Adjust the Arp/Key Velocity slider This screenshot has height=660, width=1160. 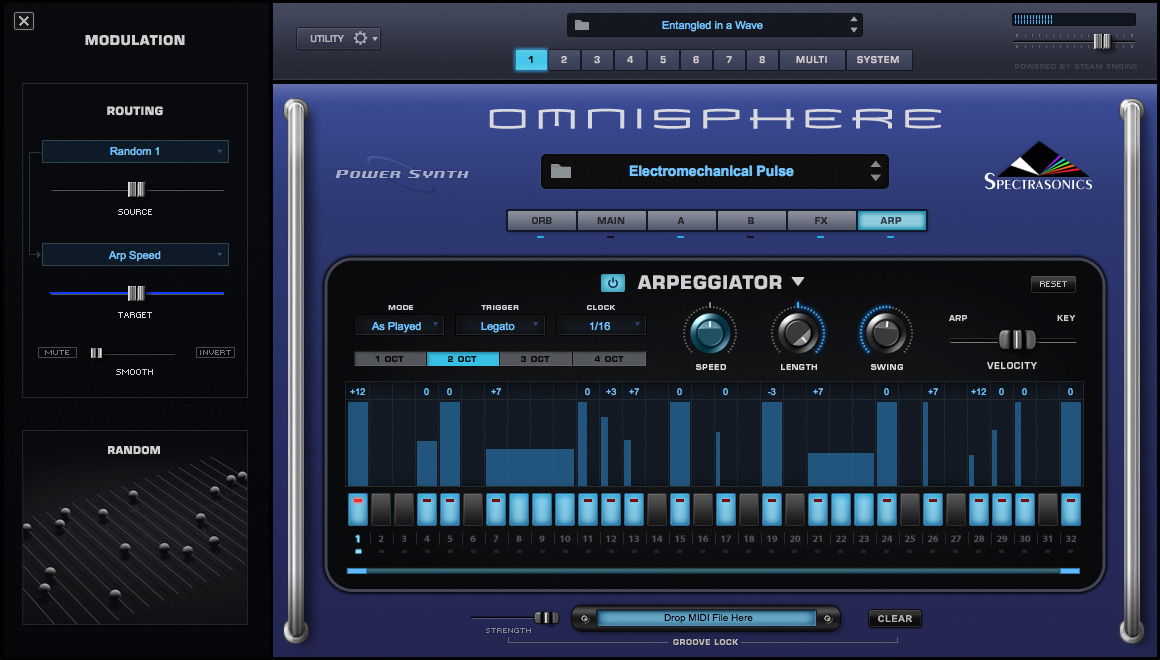point(1016,340)
